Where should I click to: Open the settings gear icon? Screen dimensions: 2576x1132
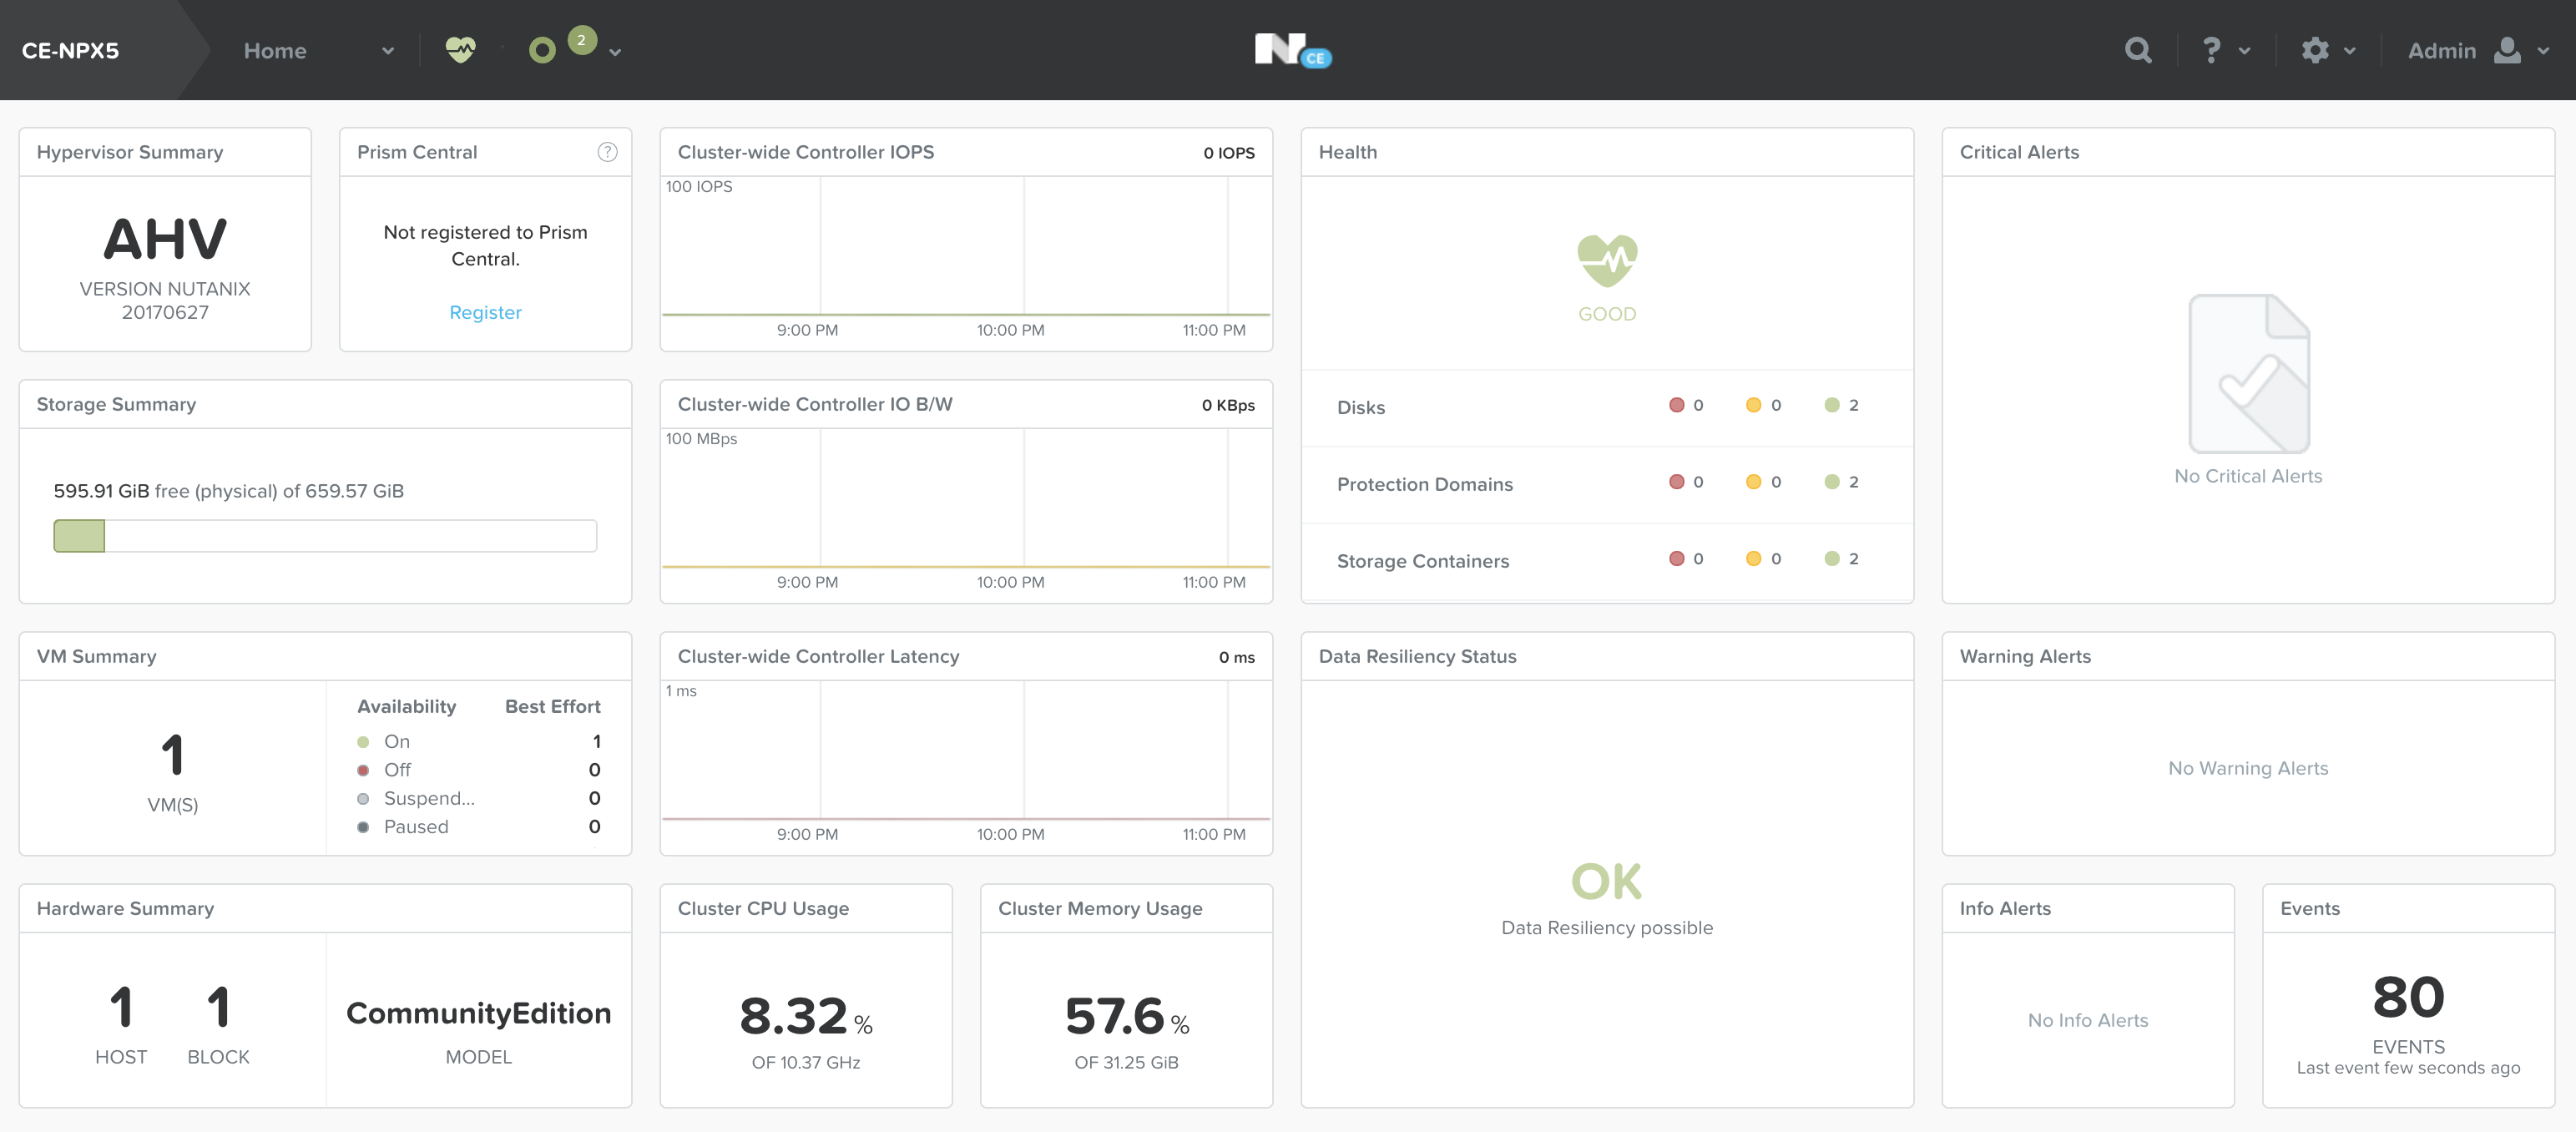tap(2315, 50)
